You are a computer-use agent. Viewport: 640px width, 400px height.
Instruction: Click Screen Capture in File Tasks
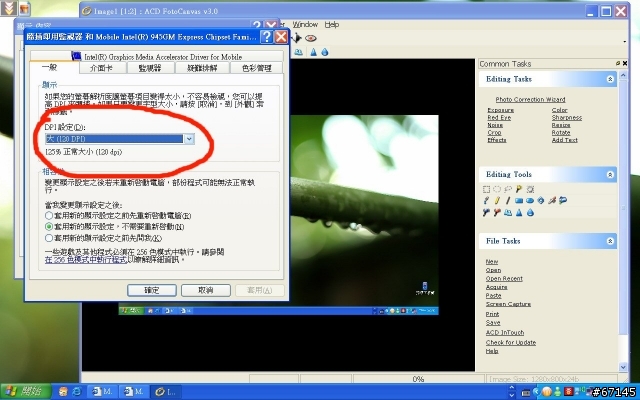pos(508,304)
